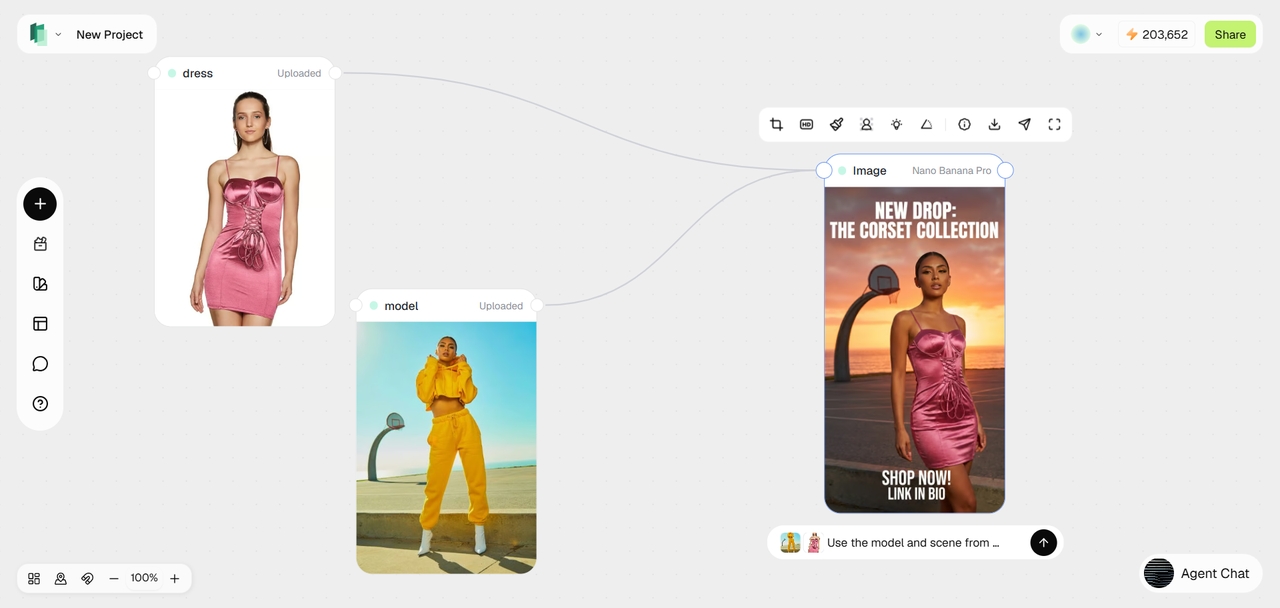Select the crop tool in image toolbar

pos(776,125)
